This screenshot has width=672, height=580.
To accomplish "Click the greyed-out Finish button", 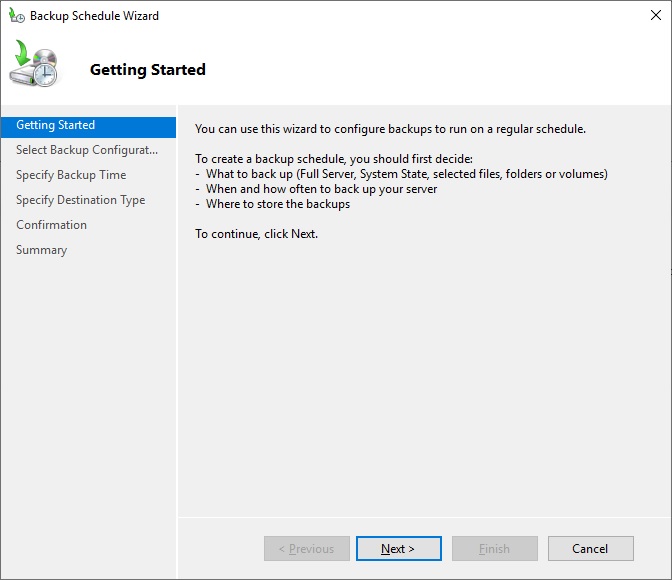I will click(495, 548).
